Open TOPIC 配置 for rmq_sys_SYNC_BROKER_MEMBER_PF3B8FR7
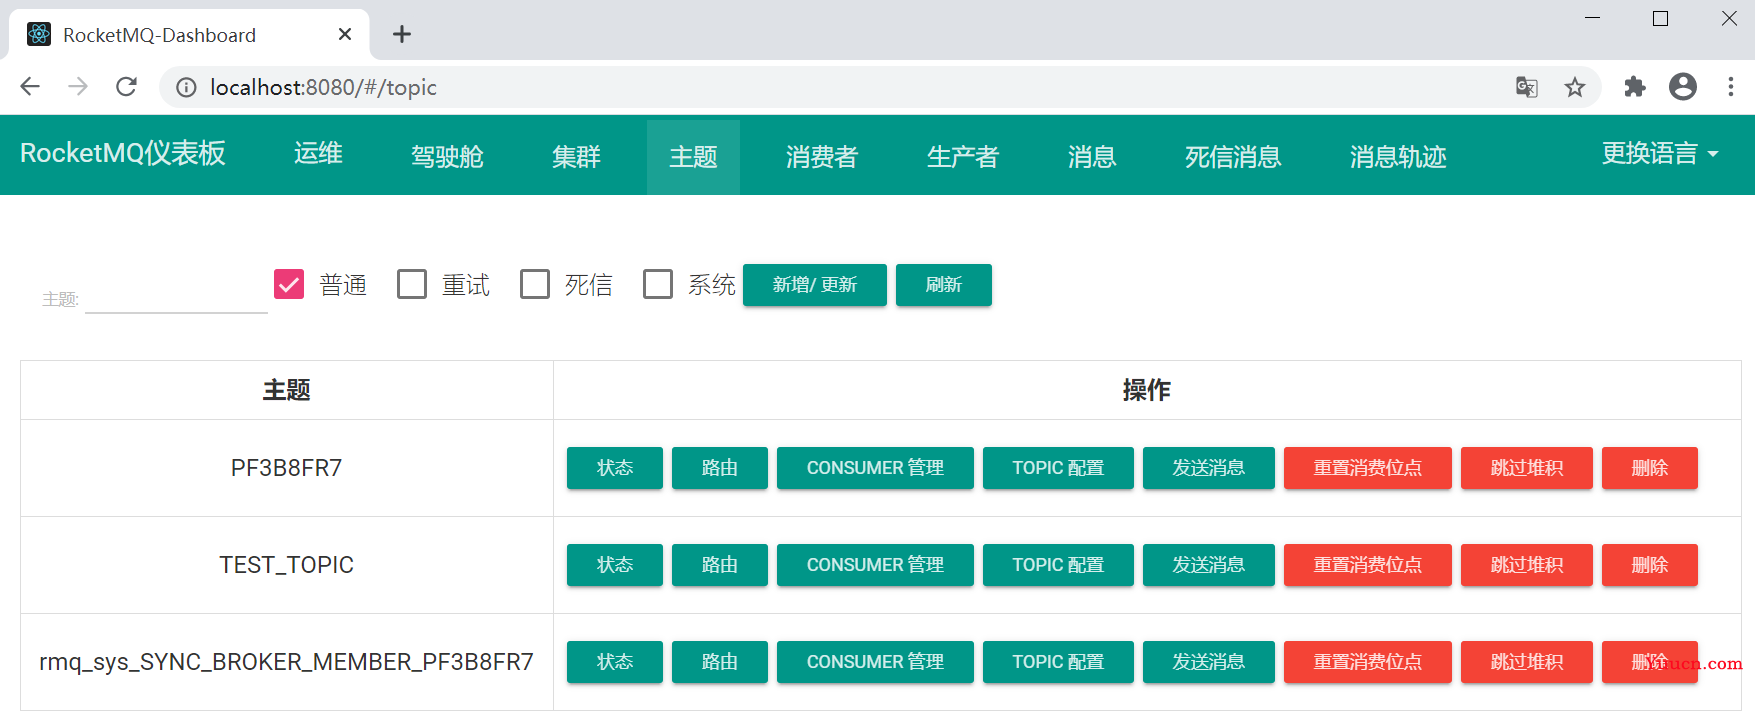This screenshot has height=718, width=1755. pyautogui.click(x=1058, y=662)
